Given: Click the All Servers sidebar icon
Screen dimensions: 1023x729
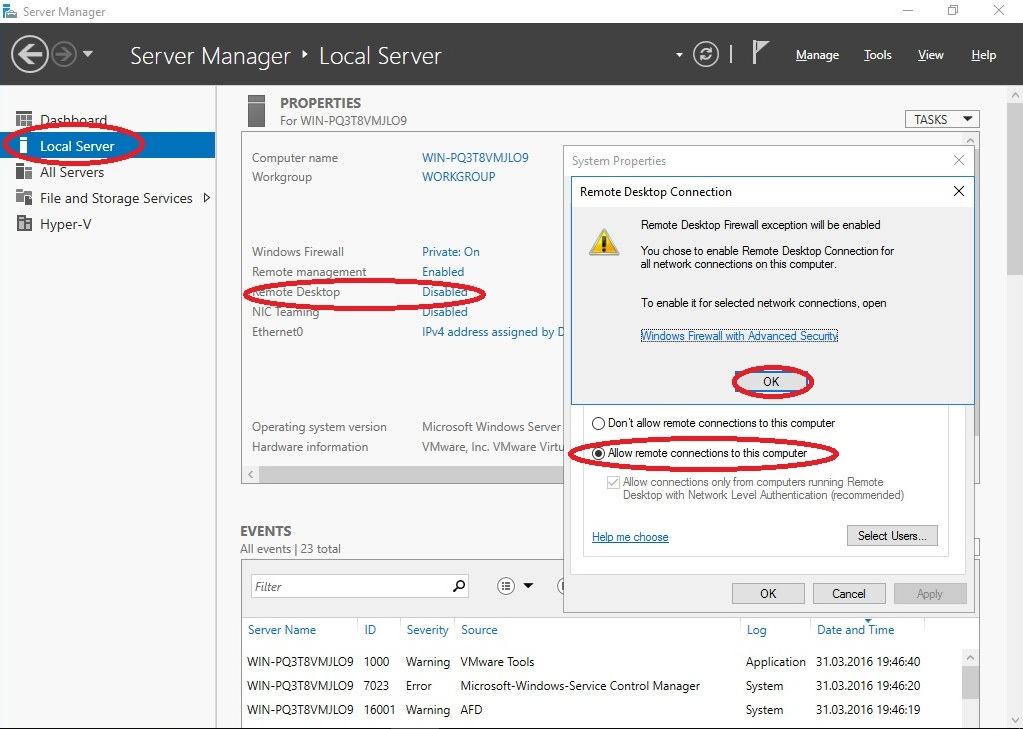Looking at the screenshot, I should (x=24, y=172).
